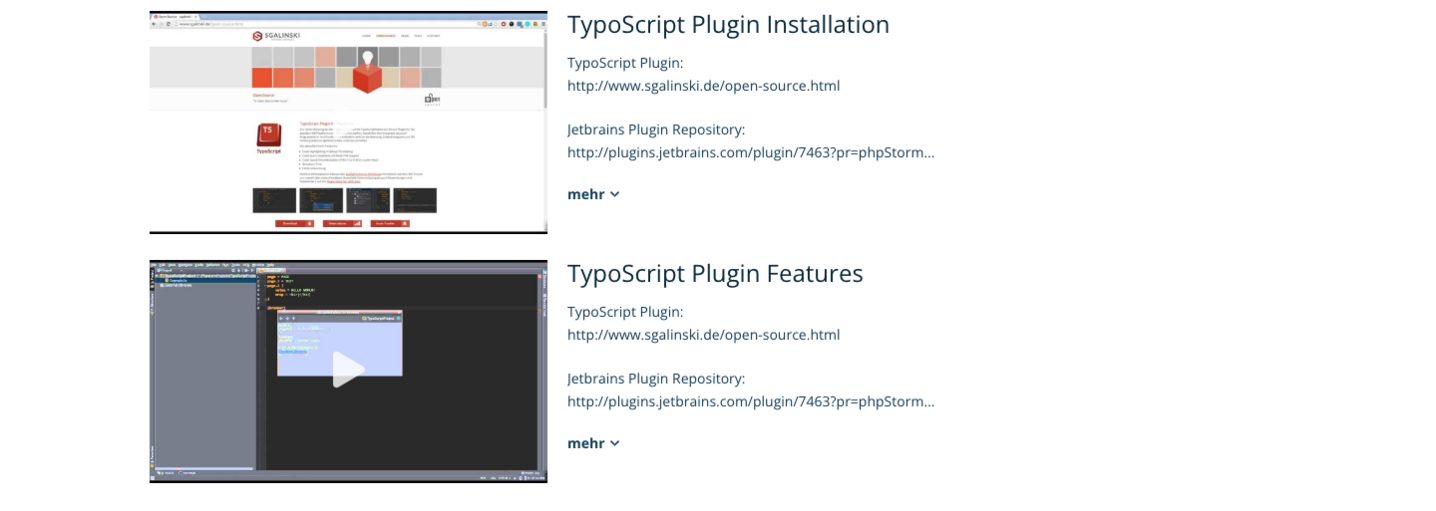Click the project tree panel in the Features thumbnail
The height and width of the screenshot is (511, 1436).
204,380
